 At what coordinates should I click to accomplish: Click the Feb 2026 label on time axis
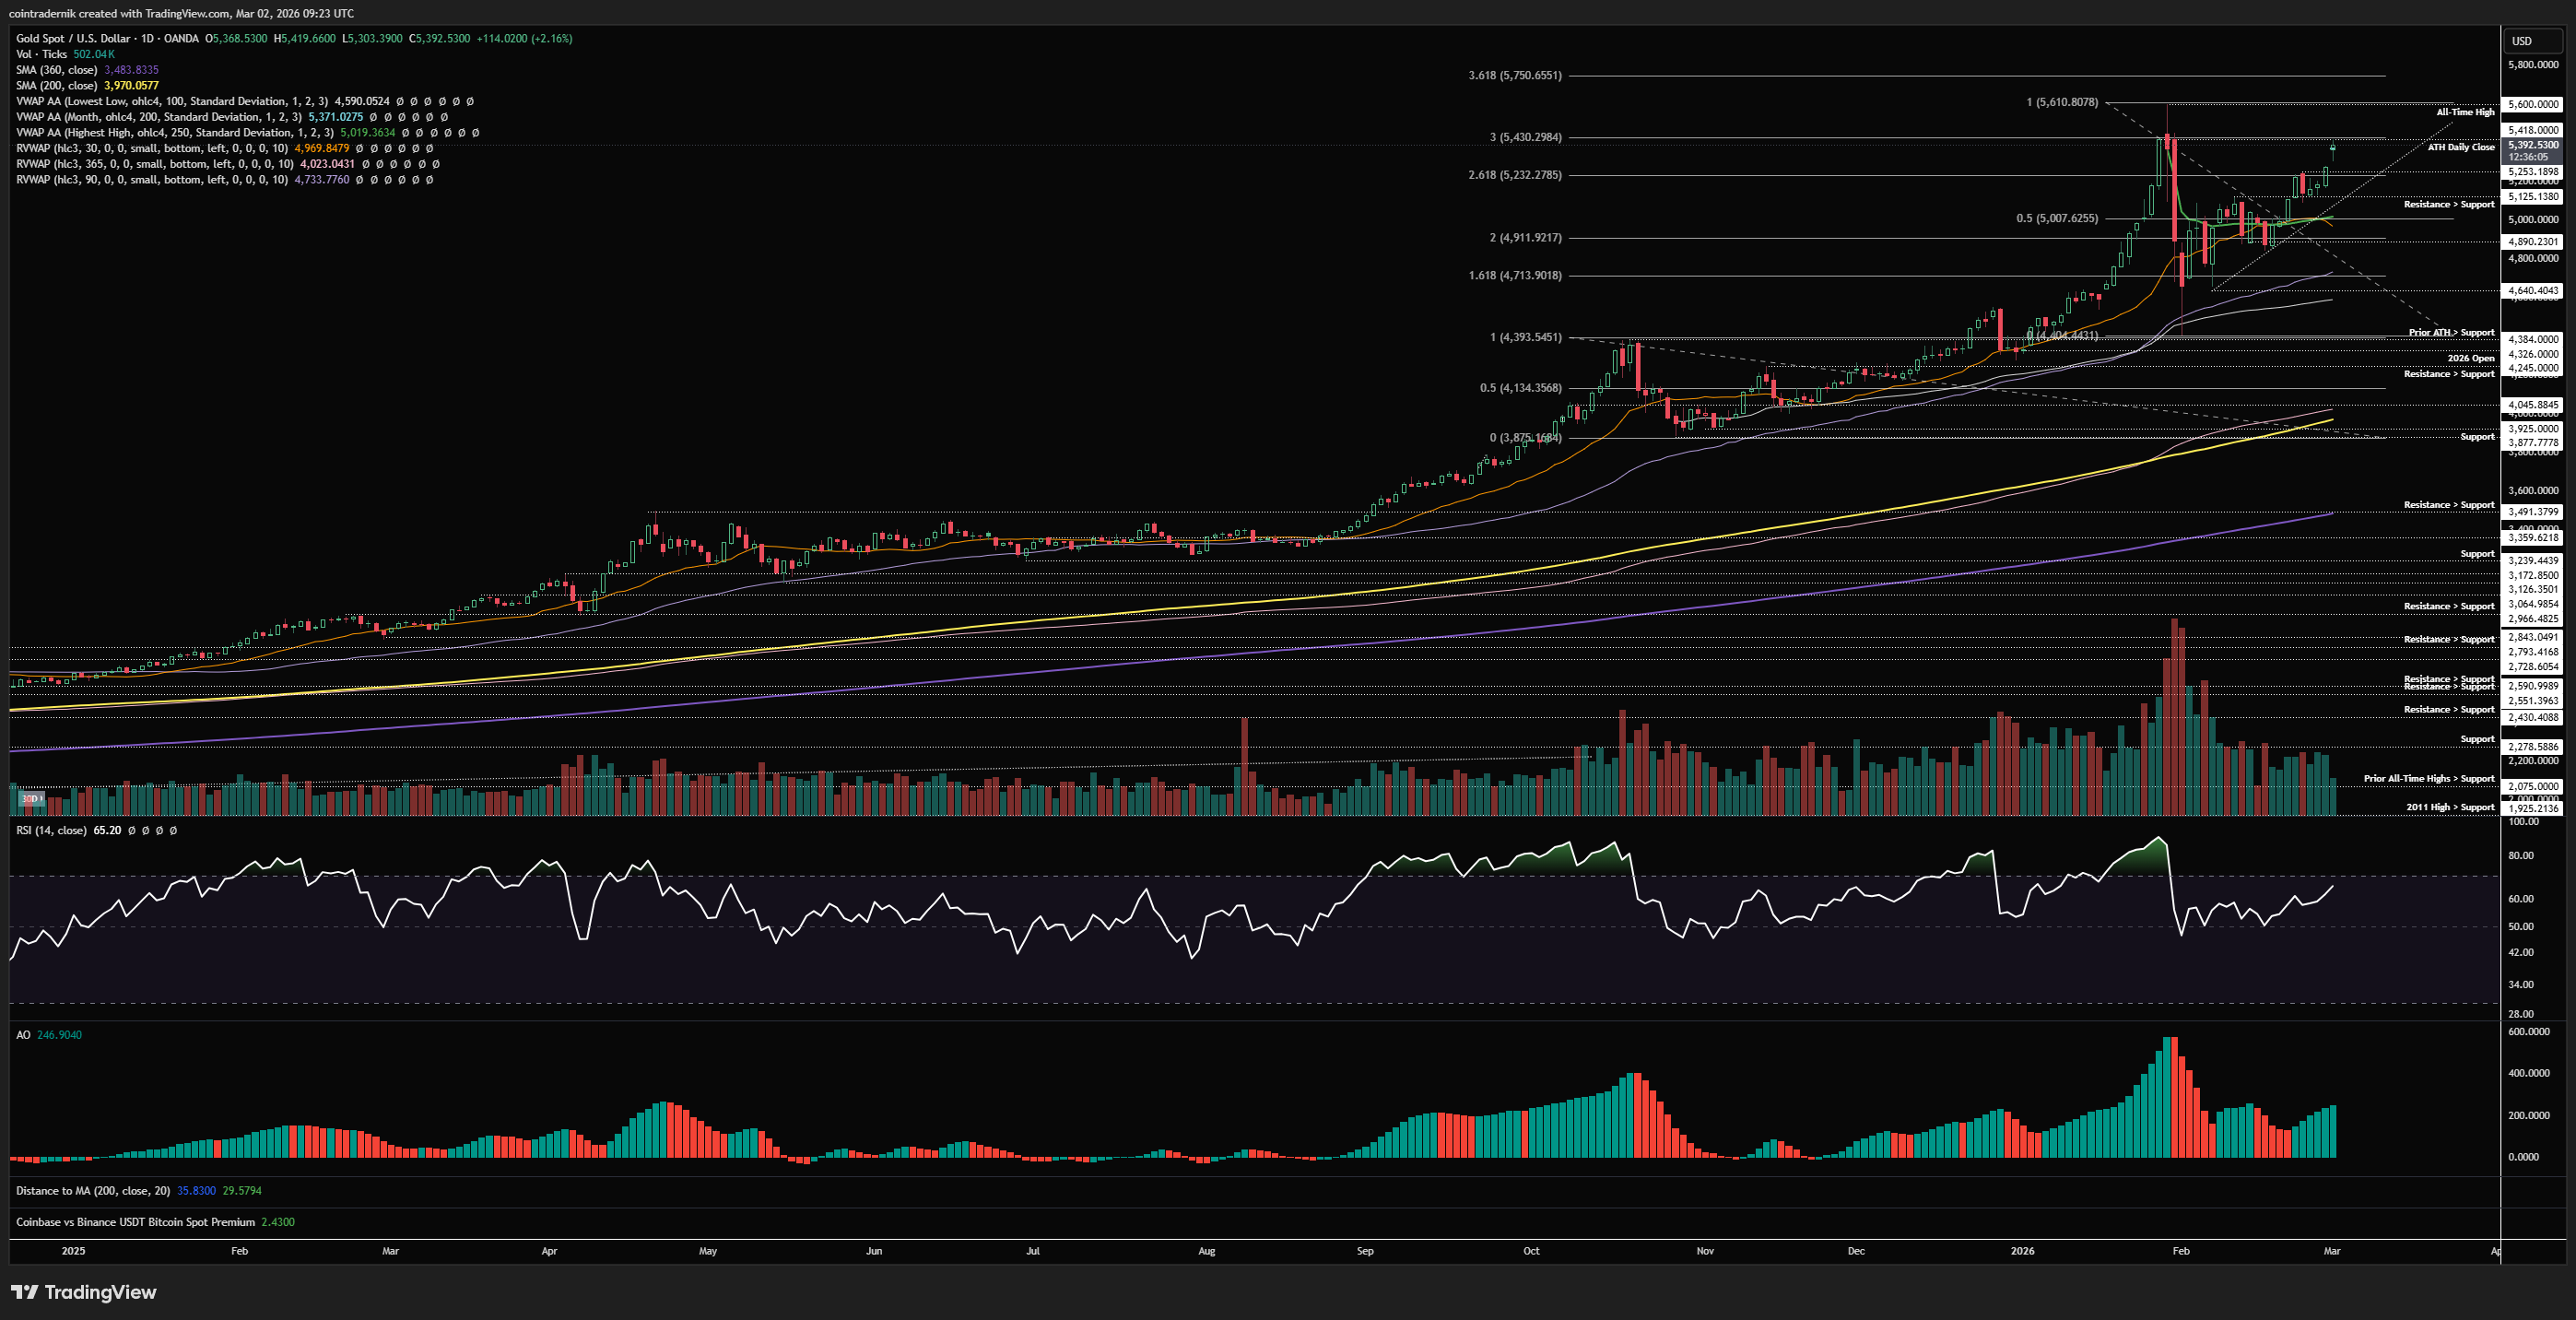tap(2181, 1251)
